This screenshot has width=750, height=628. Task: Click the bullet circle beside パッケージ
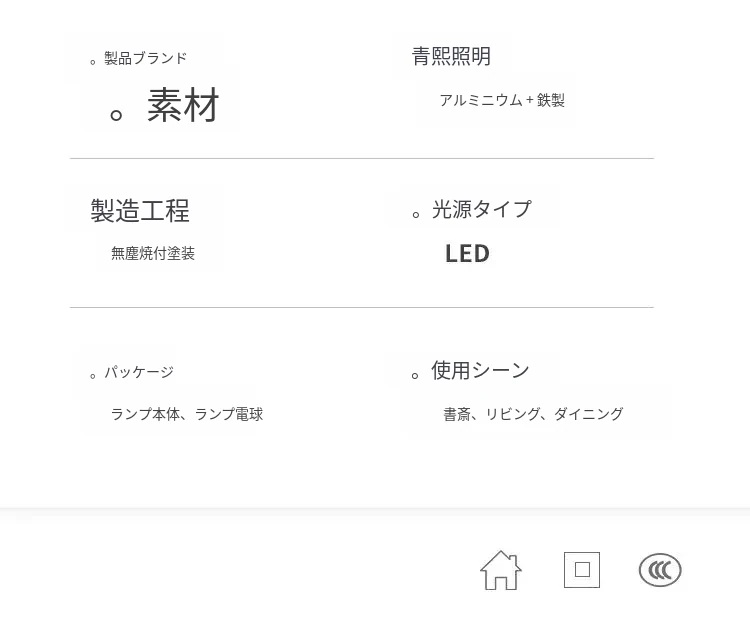[94, 376]
